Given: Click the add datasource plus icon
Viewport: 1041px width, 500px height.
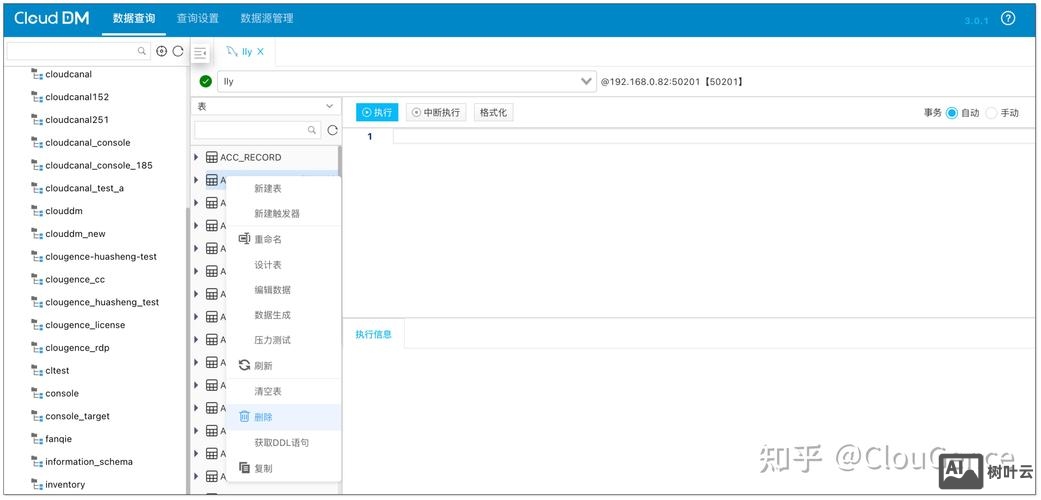Looking at the screenshot, I should [161, 51].
